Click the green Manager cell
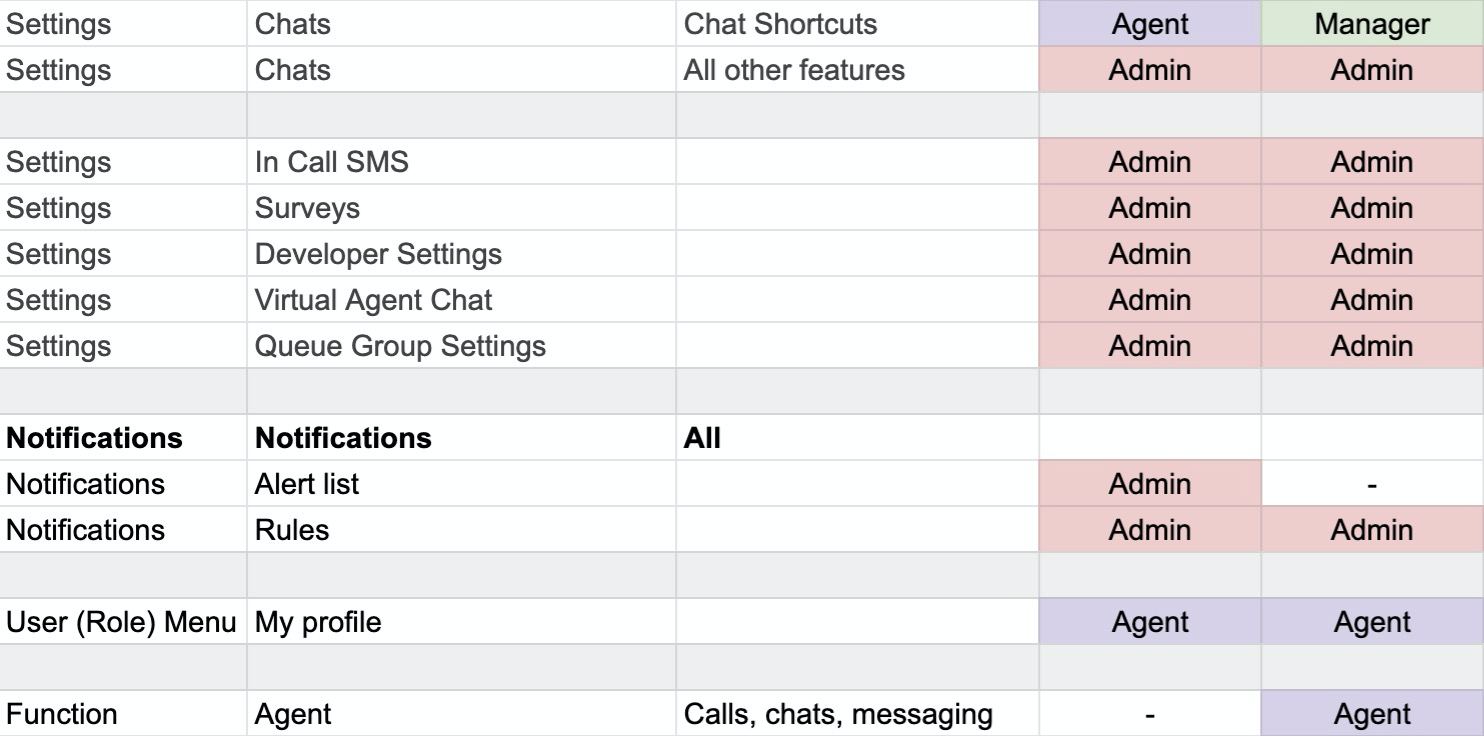The height and width of the screenshot is (736, 1484). [x=1372, y=25]
